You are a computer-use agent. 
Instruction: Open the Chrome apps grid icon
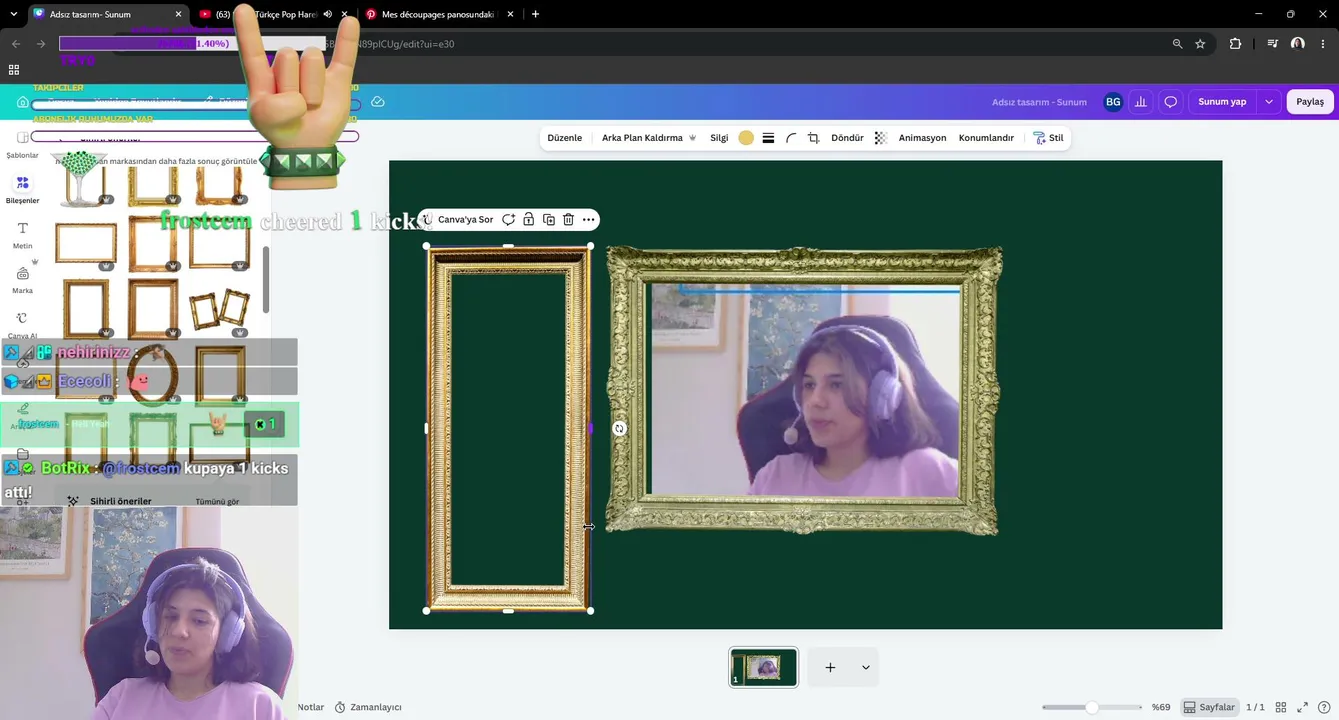pyautogui.click(x=14, y=70)
